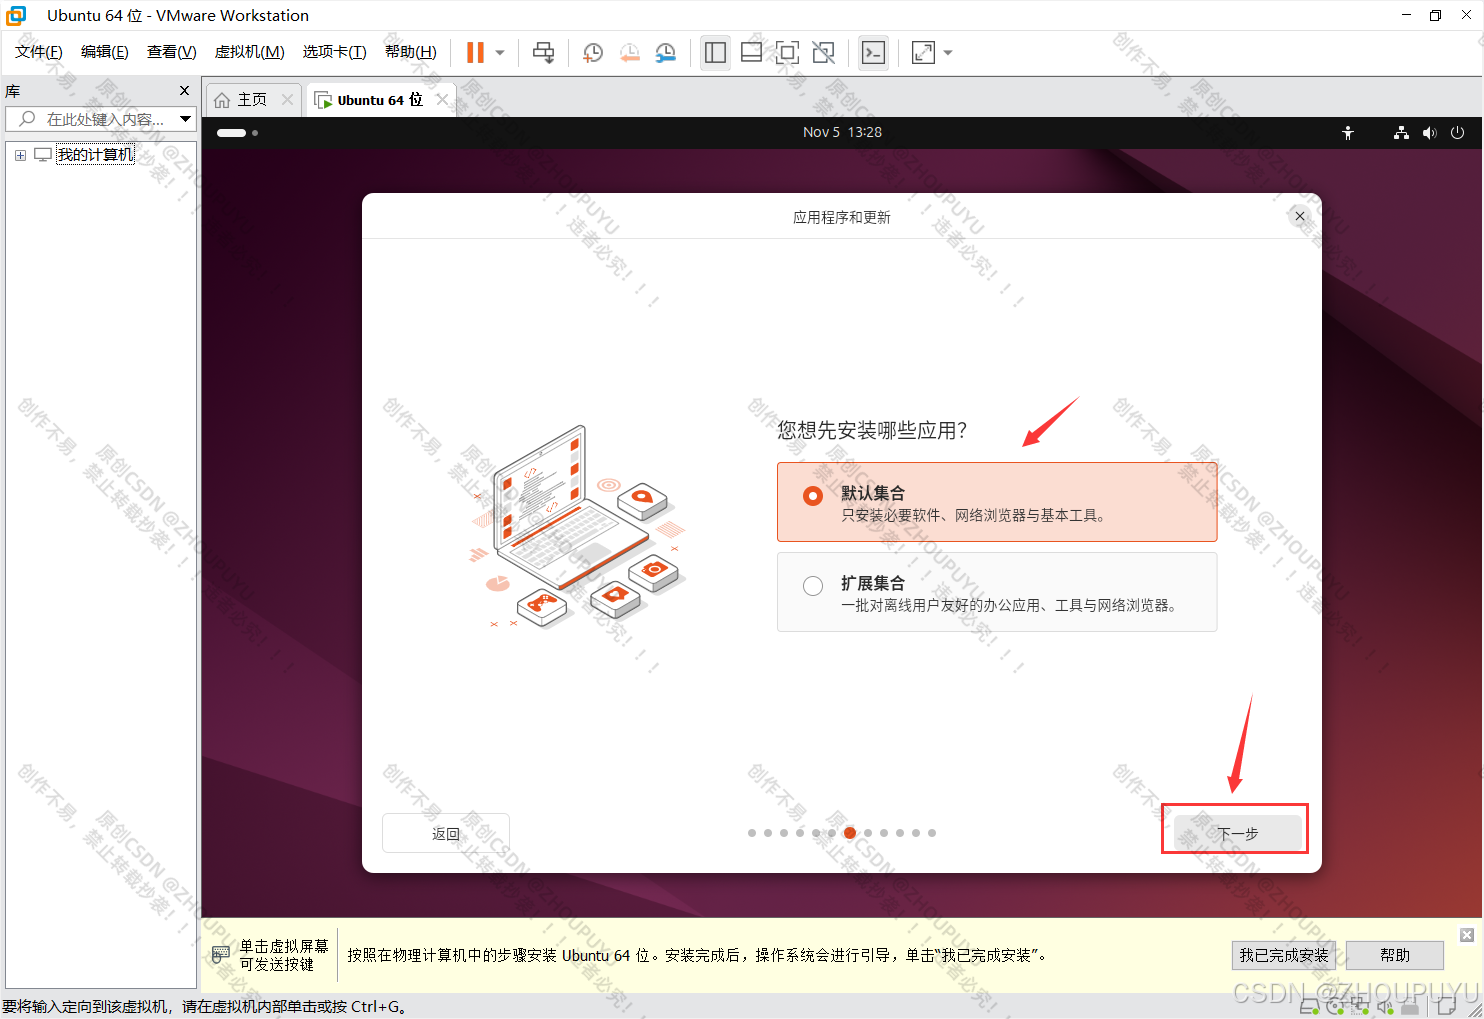Click the Ubuntu network status icon

tap(1401, 132)
